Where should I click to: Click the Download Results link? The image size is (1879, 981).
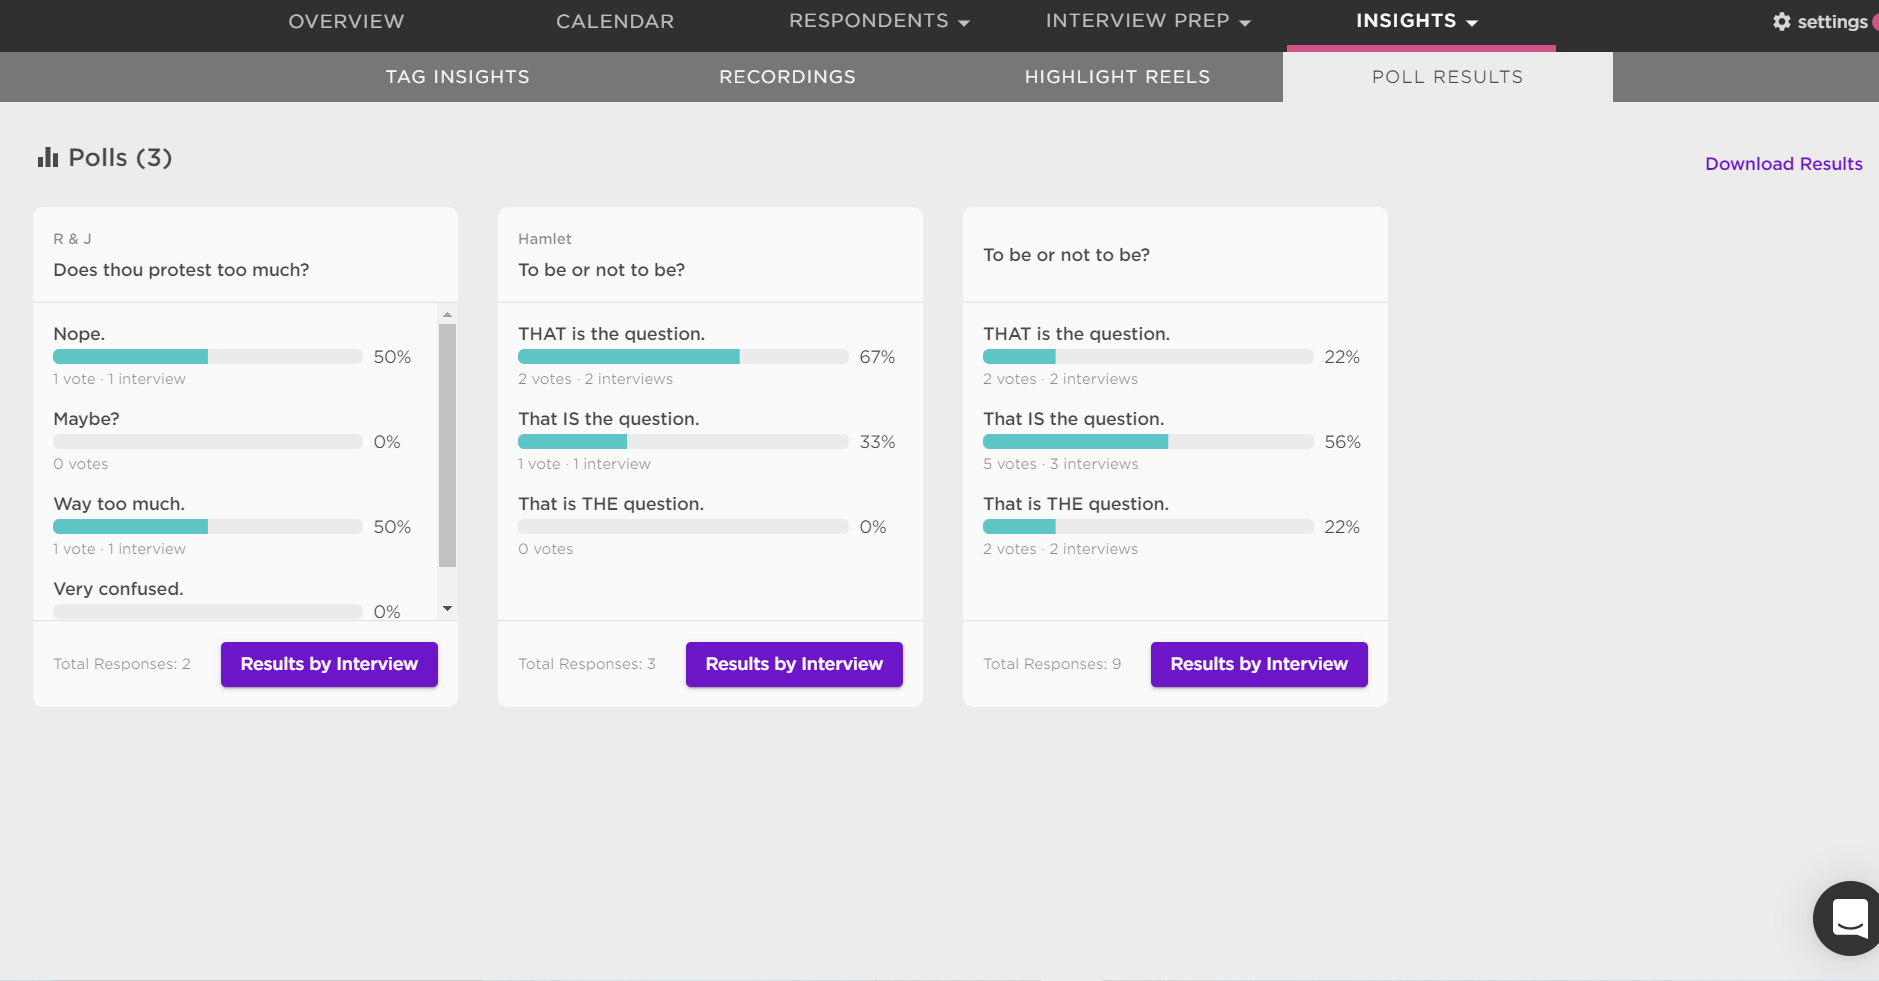pos(1784,164)
